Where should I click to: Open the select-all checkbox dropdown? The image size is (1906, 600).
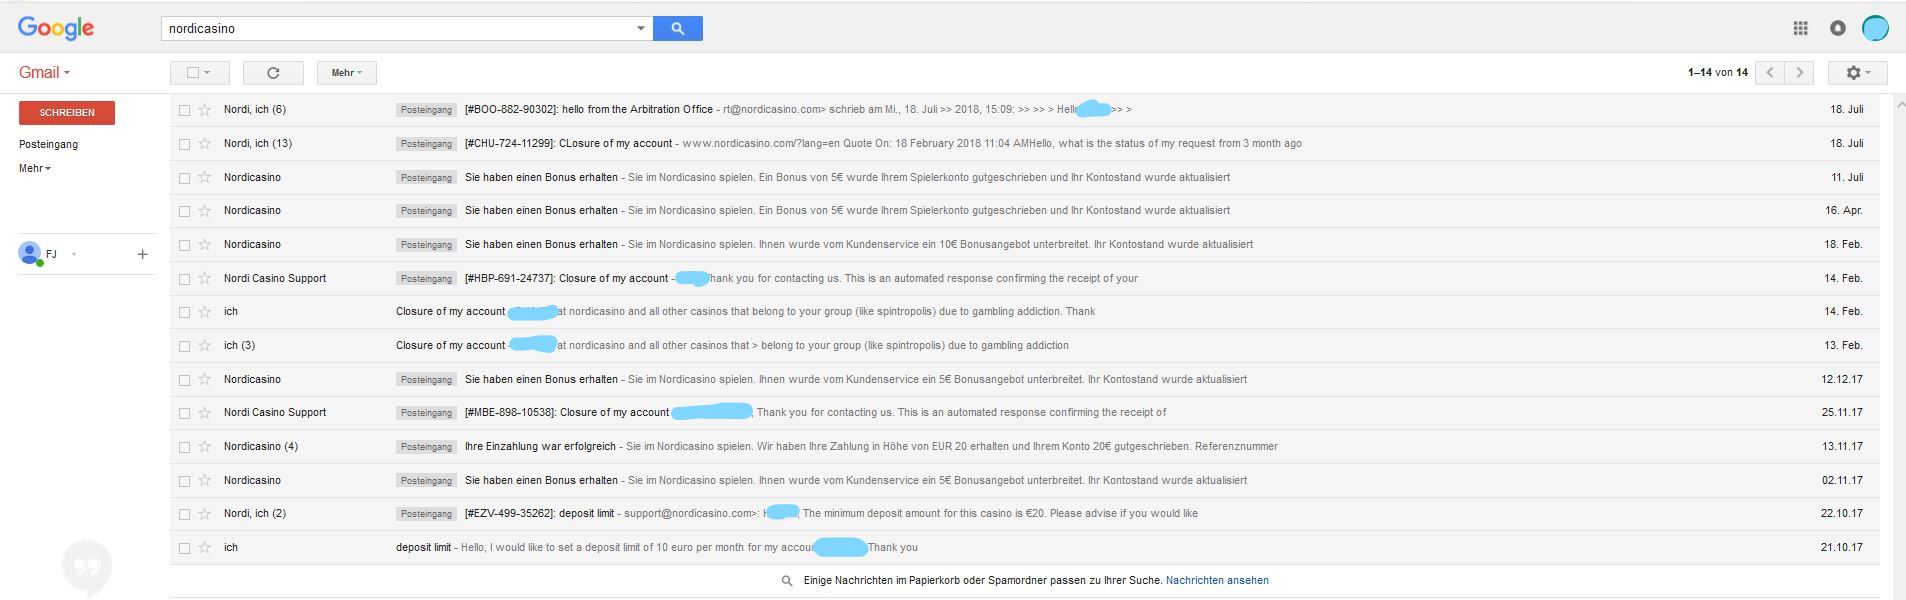199,72
